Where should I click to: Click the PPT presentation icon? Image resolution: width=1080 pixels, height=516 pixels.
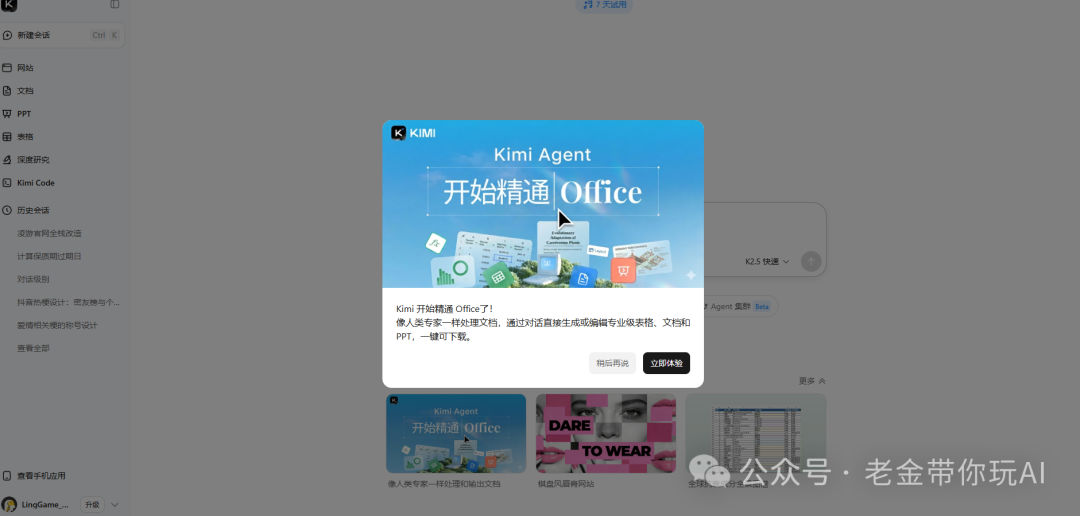coord(7,114)
